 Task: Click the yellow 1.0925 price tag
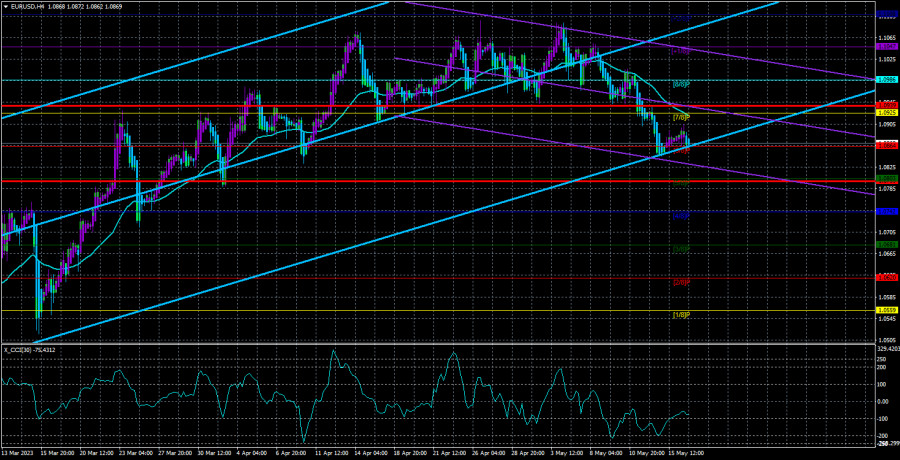pos(886,112)
